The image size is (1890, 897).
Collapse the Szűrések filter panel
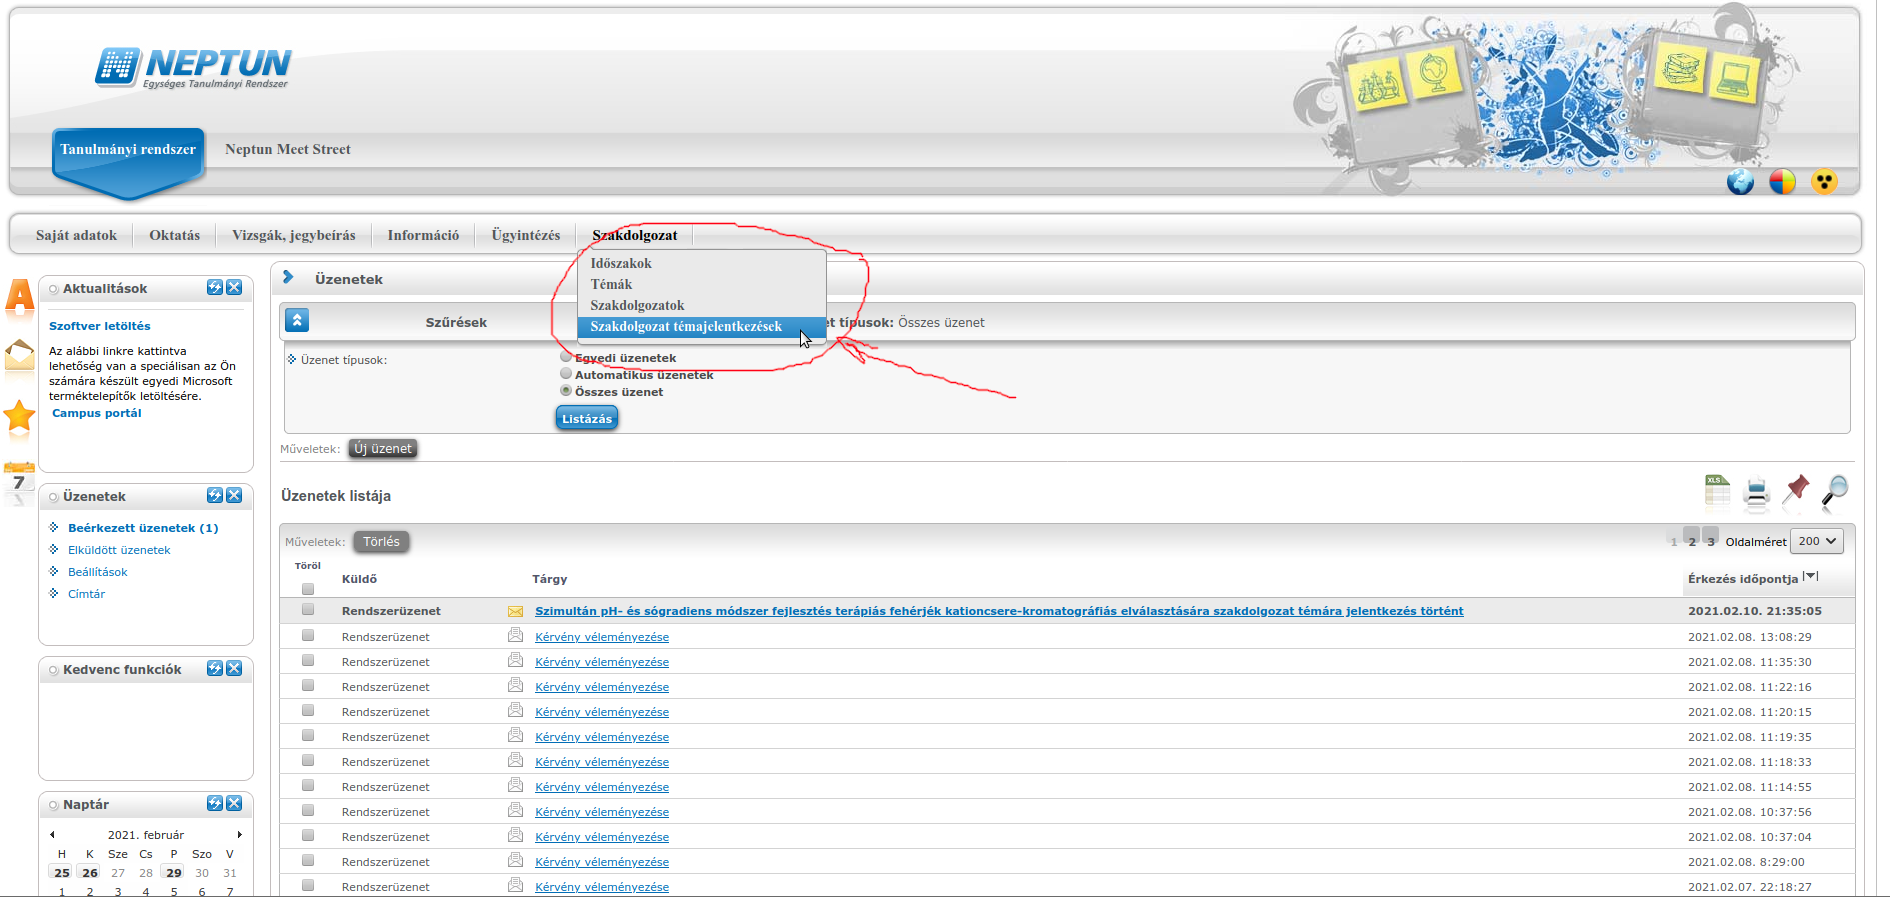tap(297, 321)
